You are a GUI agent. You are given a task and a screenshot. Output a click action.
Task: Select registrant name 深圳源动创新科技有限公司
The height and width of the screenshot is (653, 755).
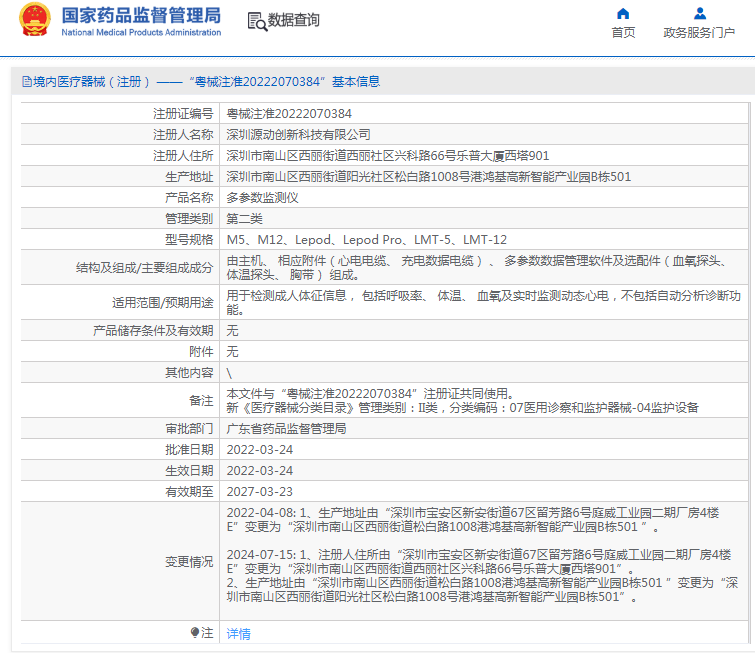click(299, 135)
